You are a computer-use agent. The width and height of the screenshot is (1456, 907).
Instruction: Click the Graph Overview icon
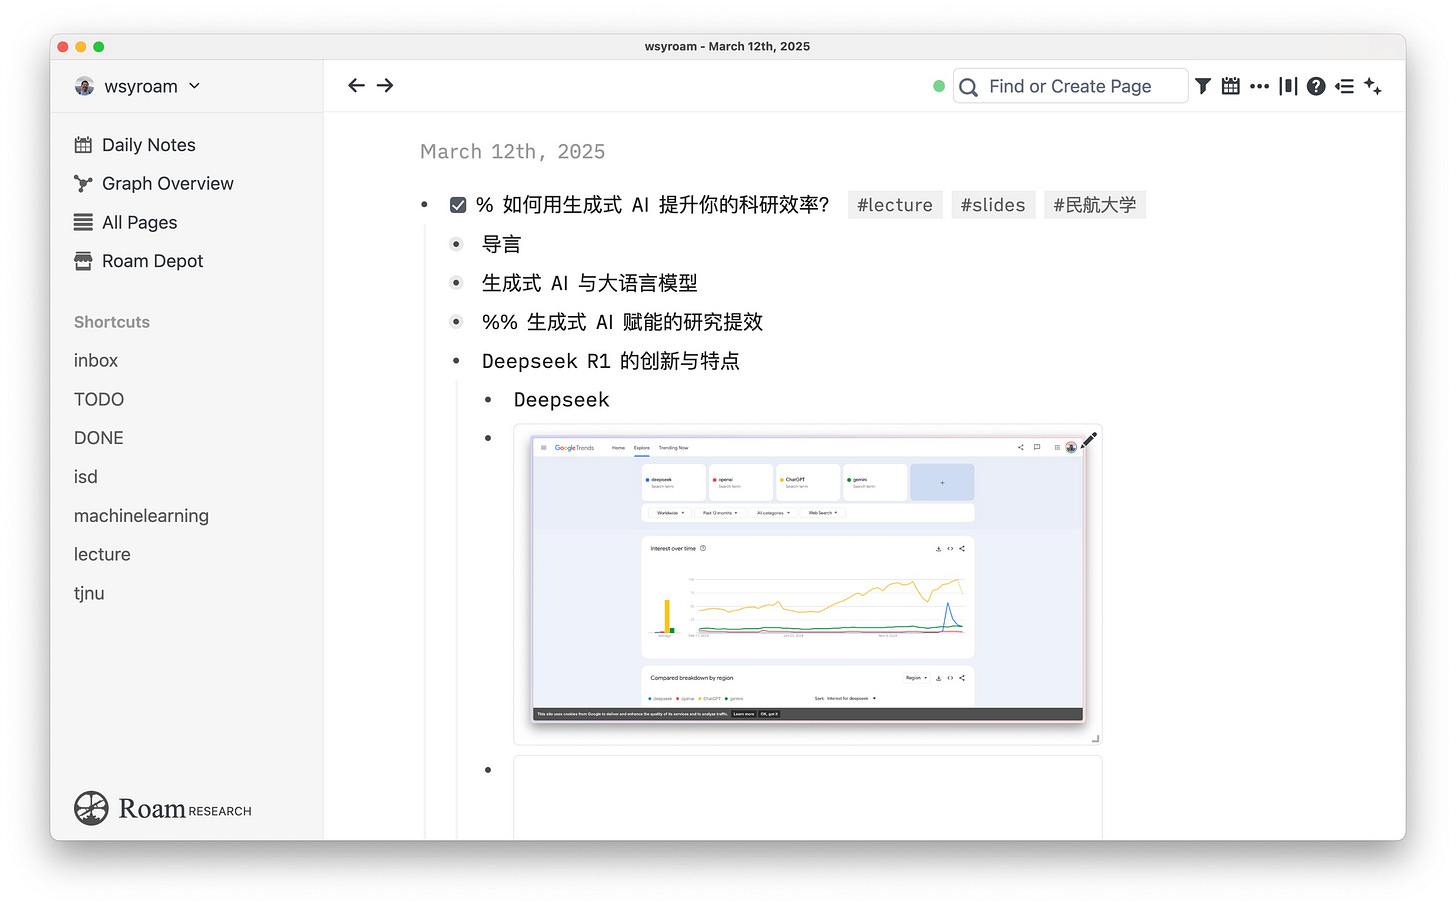(83, 184)
